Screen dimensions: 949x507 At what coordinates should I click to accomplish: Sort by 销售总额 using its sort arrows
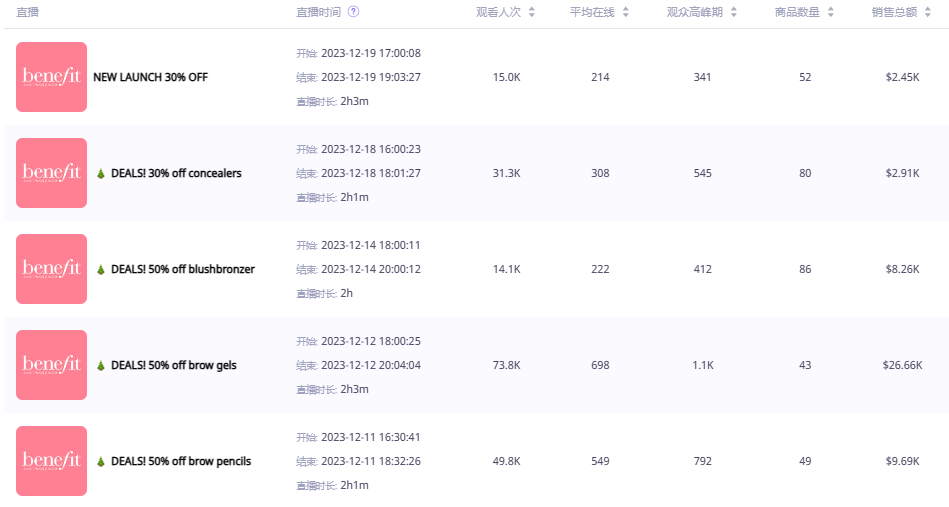tap(927, 12)
